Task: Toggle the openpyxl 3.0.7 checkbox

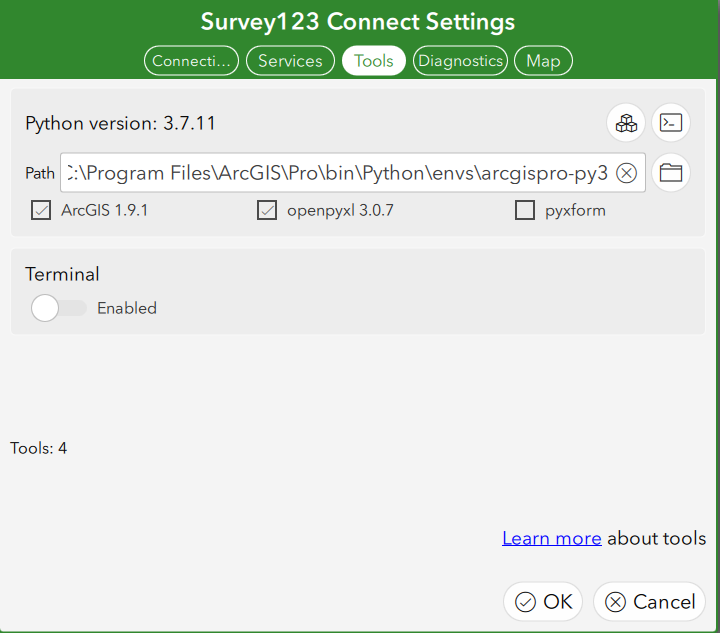Action: pos(267,210)
